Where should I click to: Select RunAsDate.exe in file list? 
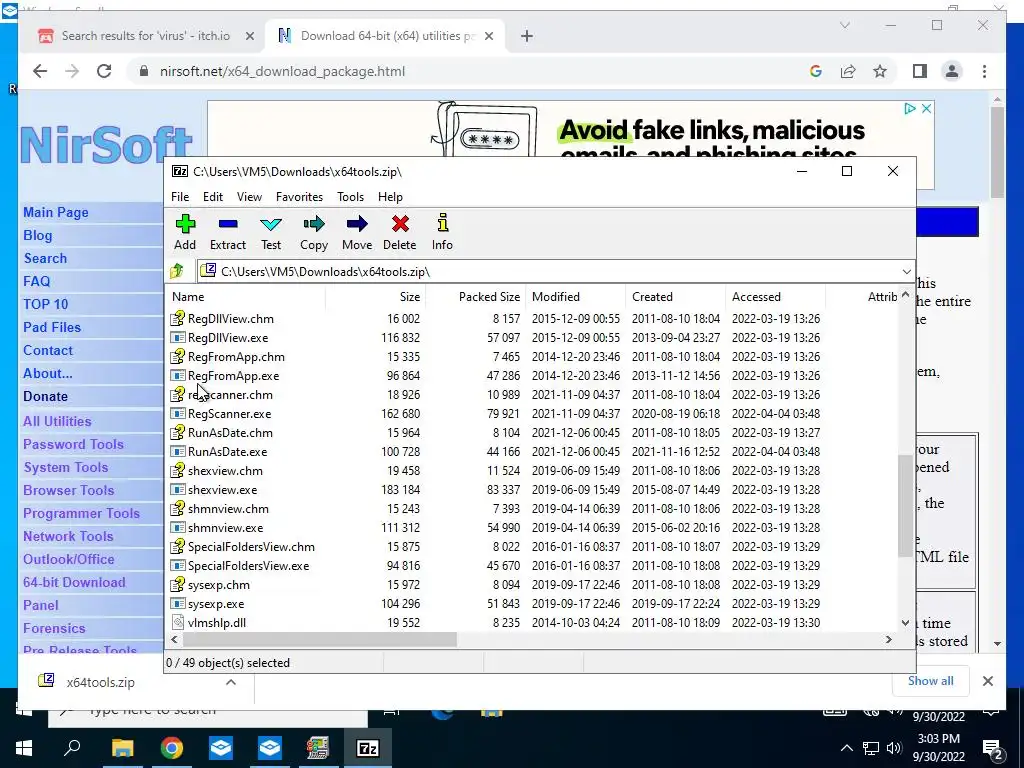point(227,451)
